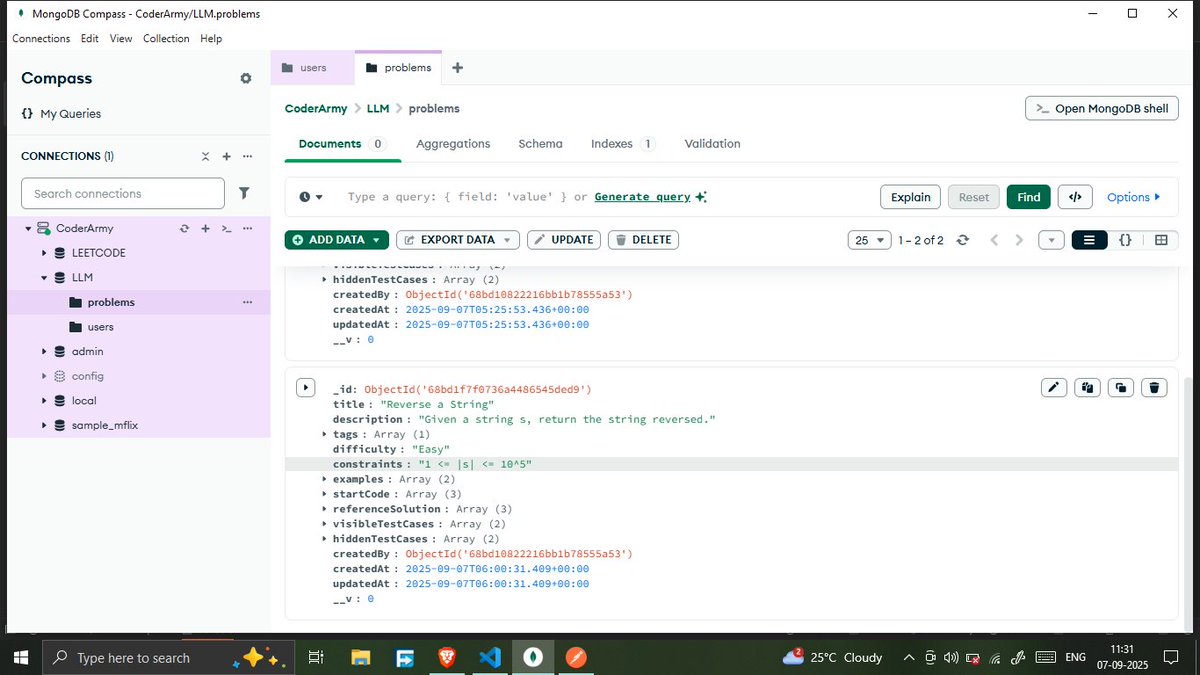This screenshot has height=675, width=1200.
Task: Open Brave browser from the taskbar
Action: point(446,657)
